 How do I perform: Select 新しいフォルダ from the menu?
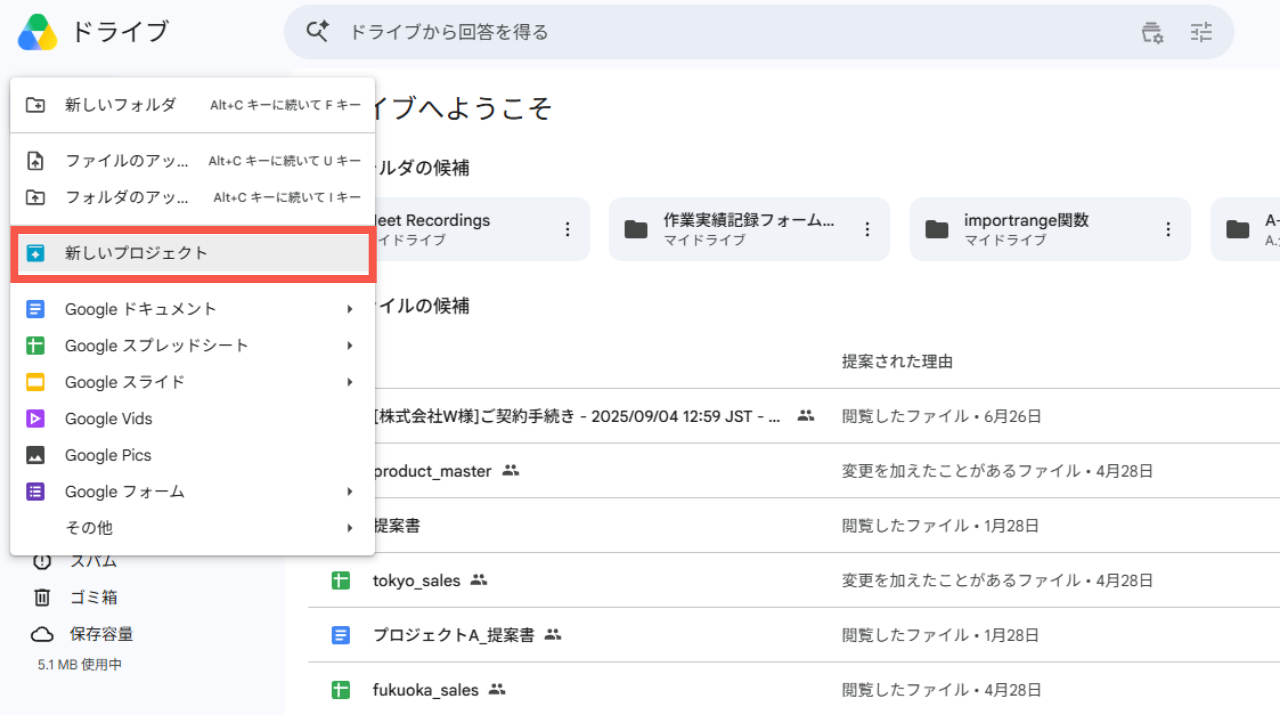[193, 105]
